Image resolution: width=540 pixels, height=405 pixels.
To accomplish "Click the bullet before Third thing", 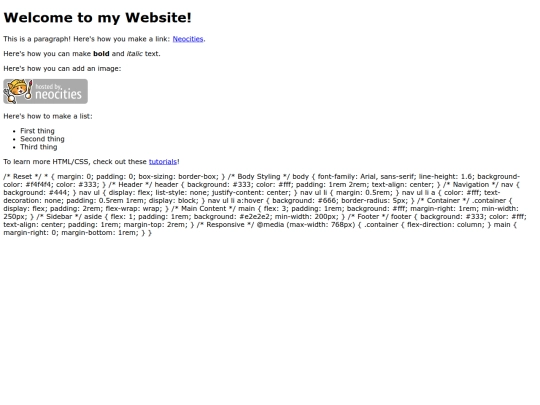I will tap(14, 147).
